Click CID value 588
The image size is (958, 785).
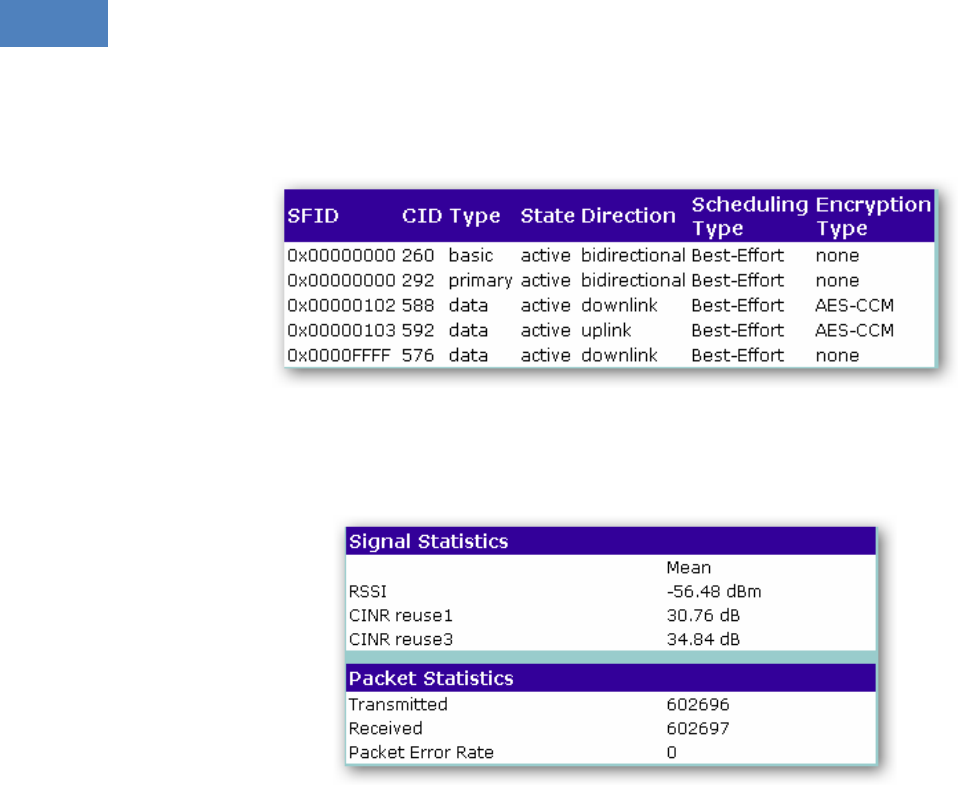(x=418, y=305)
